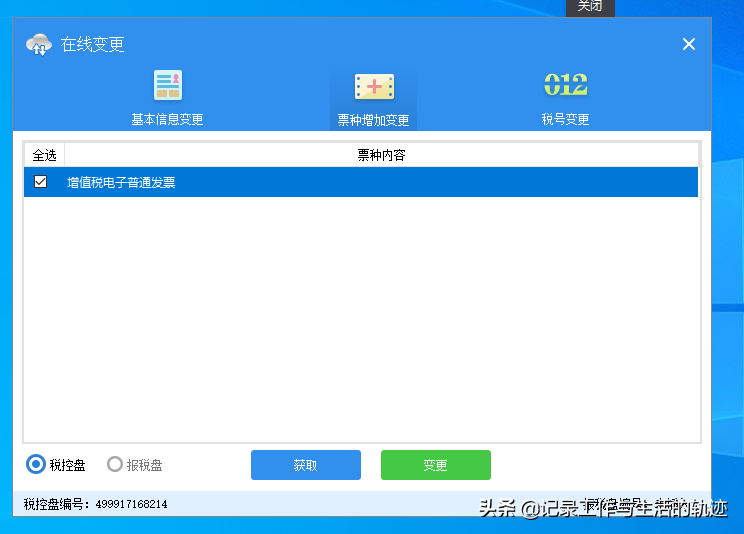The image size is (744, 534).
Task: Open the 税号变更 012 icon
Action: click(566, 84)
